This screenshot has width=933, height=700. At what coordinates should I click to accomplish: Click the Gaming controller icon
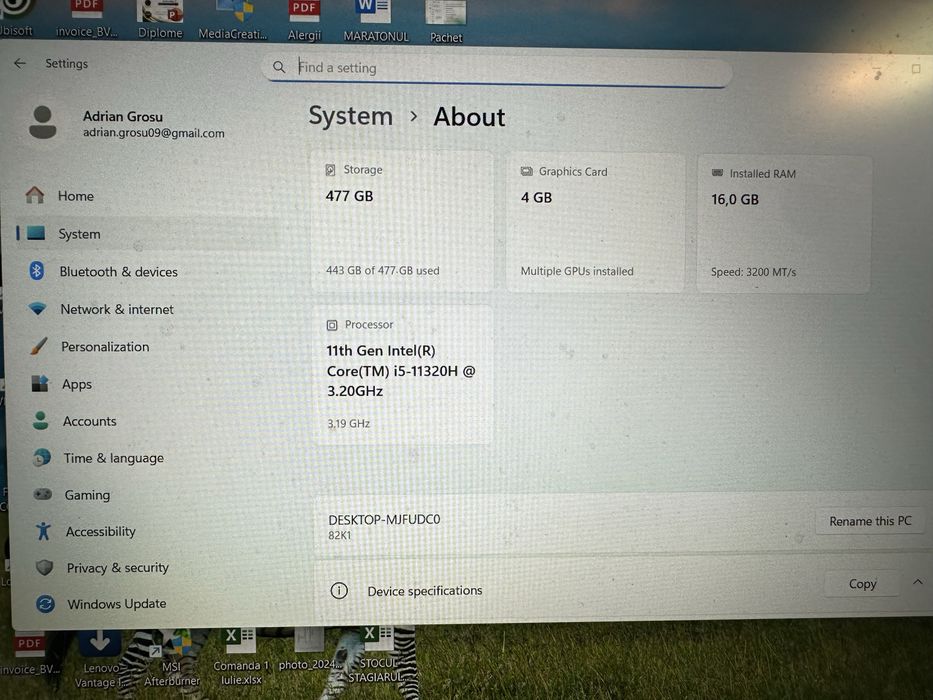42,494
